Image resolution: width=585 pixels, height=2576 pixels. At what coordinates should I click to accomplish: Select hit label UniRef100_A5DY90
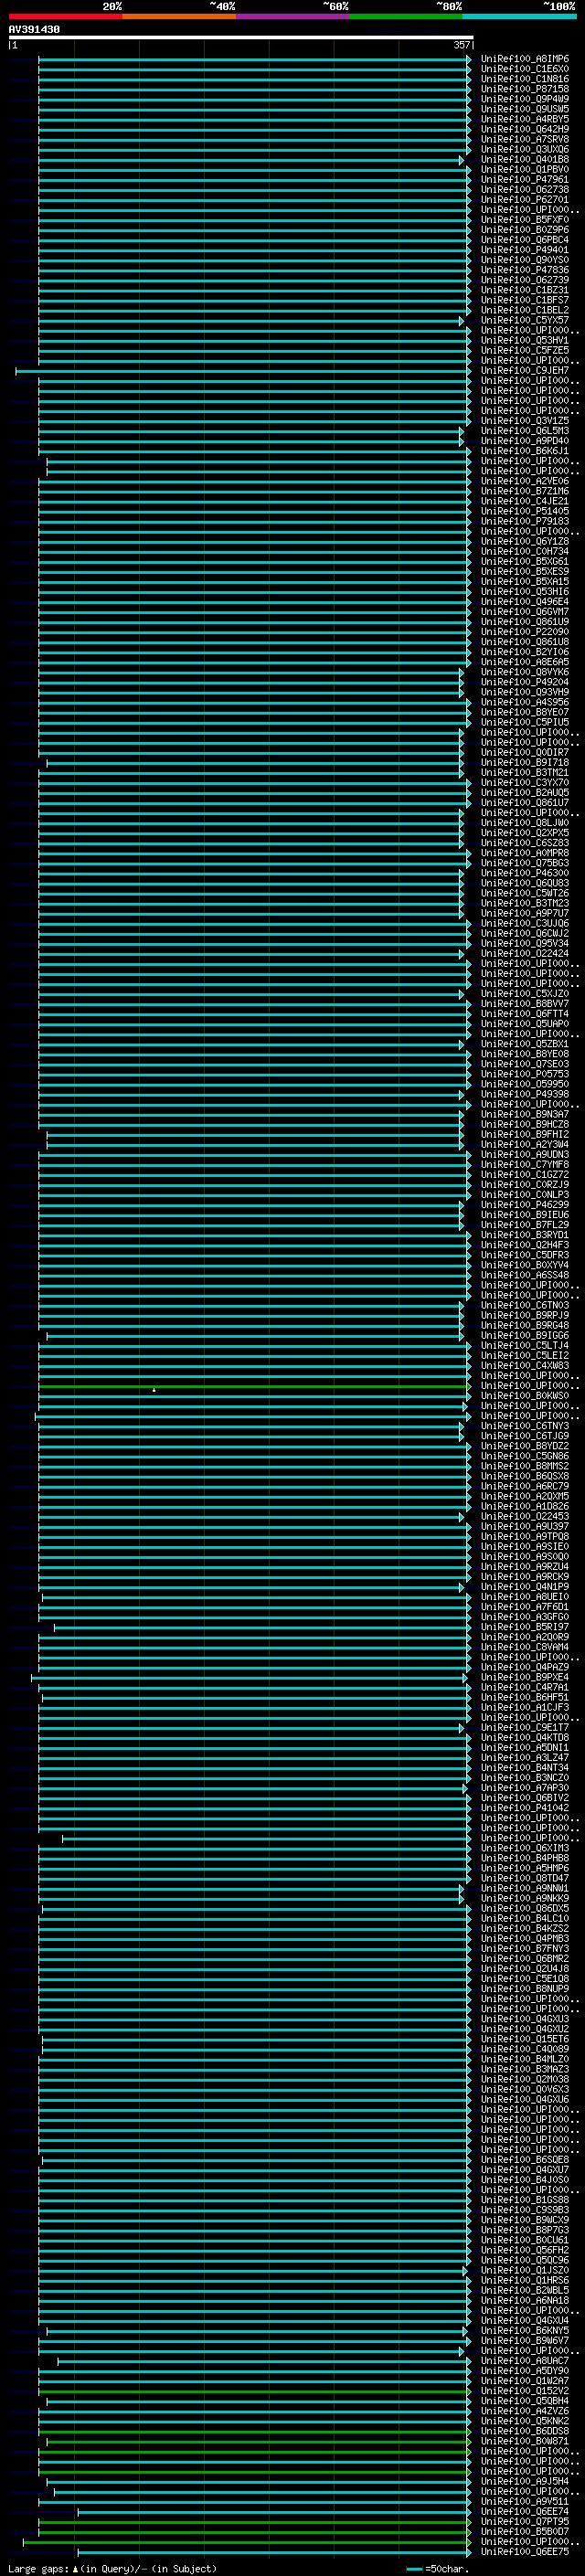pos(524,2370)
